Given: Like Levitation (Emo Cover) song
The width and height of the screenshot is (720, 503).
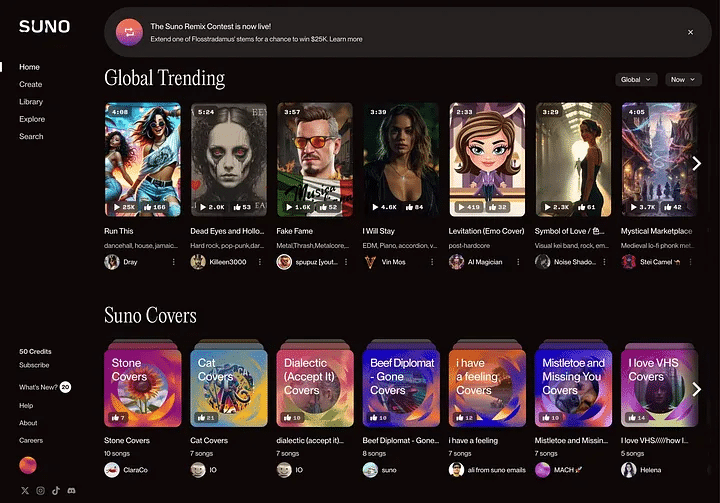Looking at the screenshot, I should [498, 207].
